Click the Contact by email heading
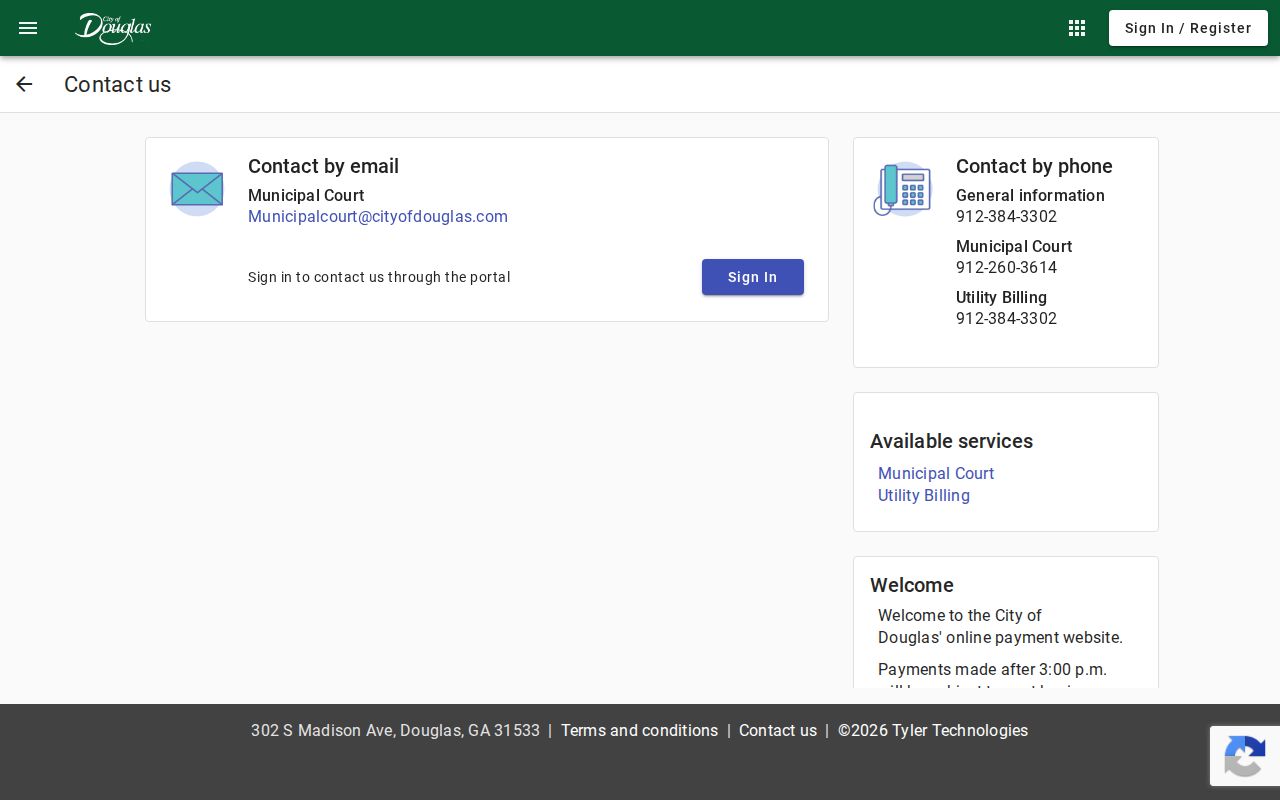The image size is (1280, 800). 323,166
